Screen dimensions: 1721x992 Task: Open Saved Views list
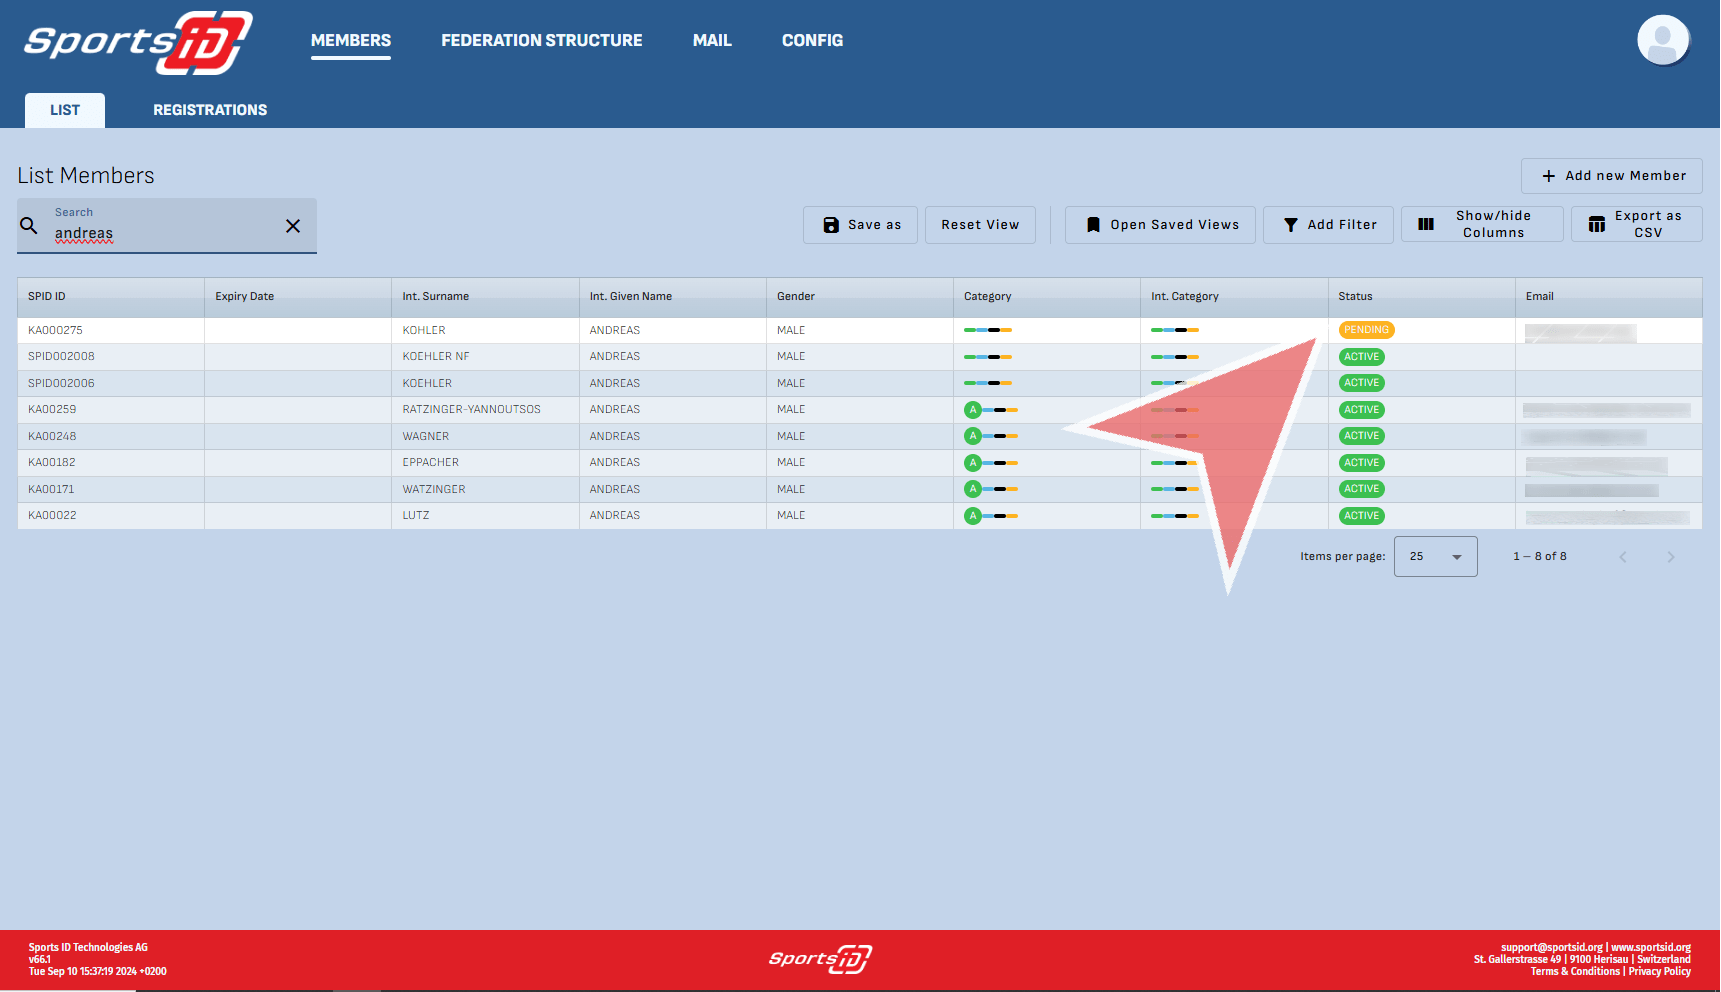coord(1163,225)
